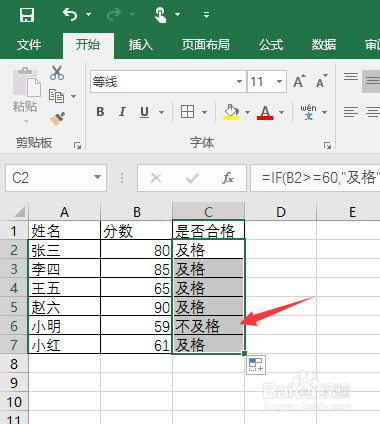Toggle Underline formatting
Screen dimensions: 380x424
pyautogui.click(x=144, y=112)
